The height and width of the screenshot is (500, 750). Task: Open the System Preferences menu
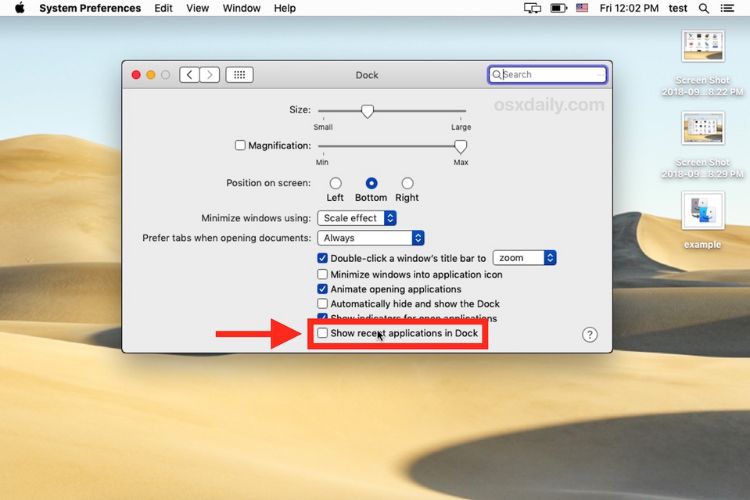tap(90, 8)
